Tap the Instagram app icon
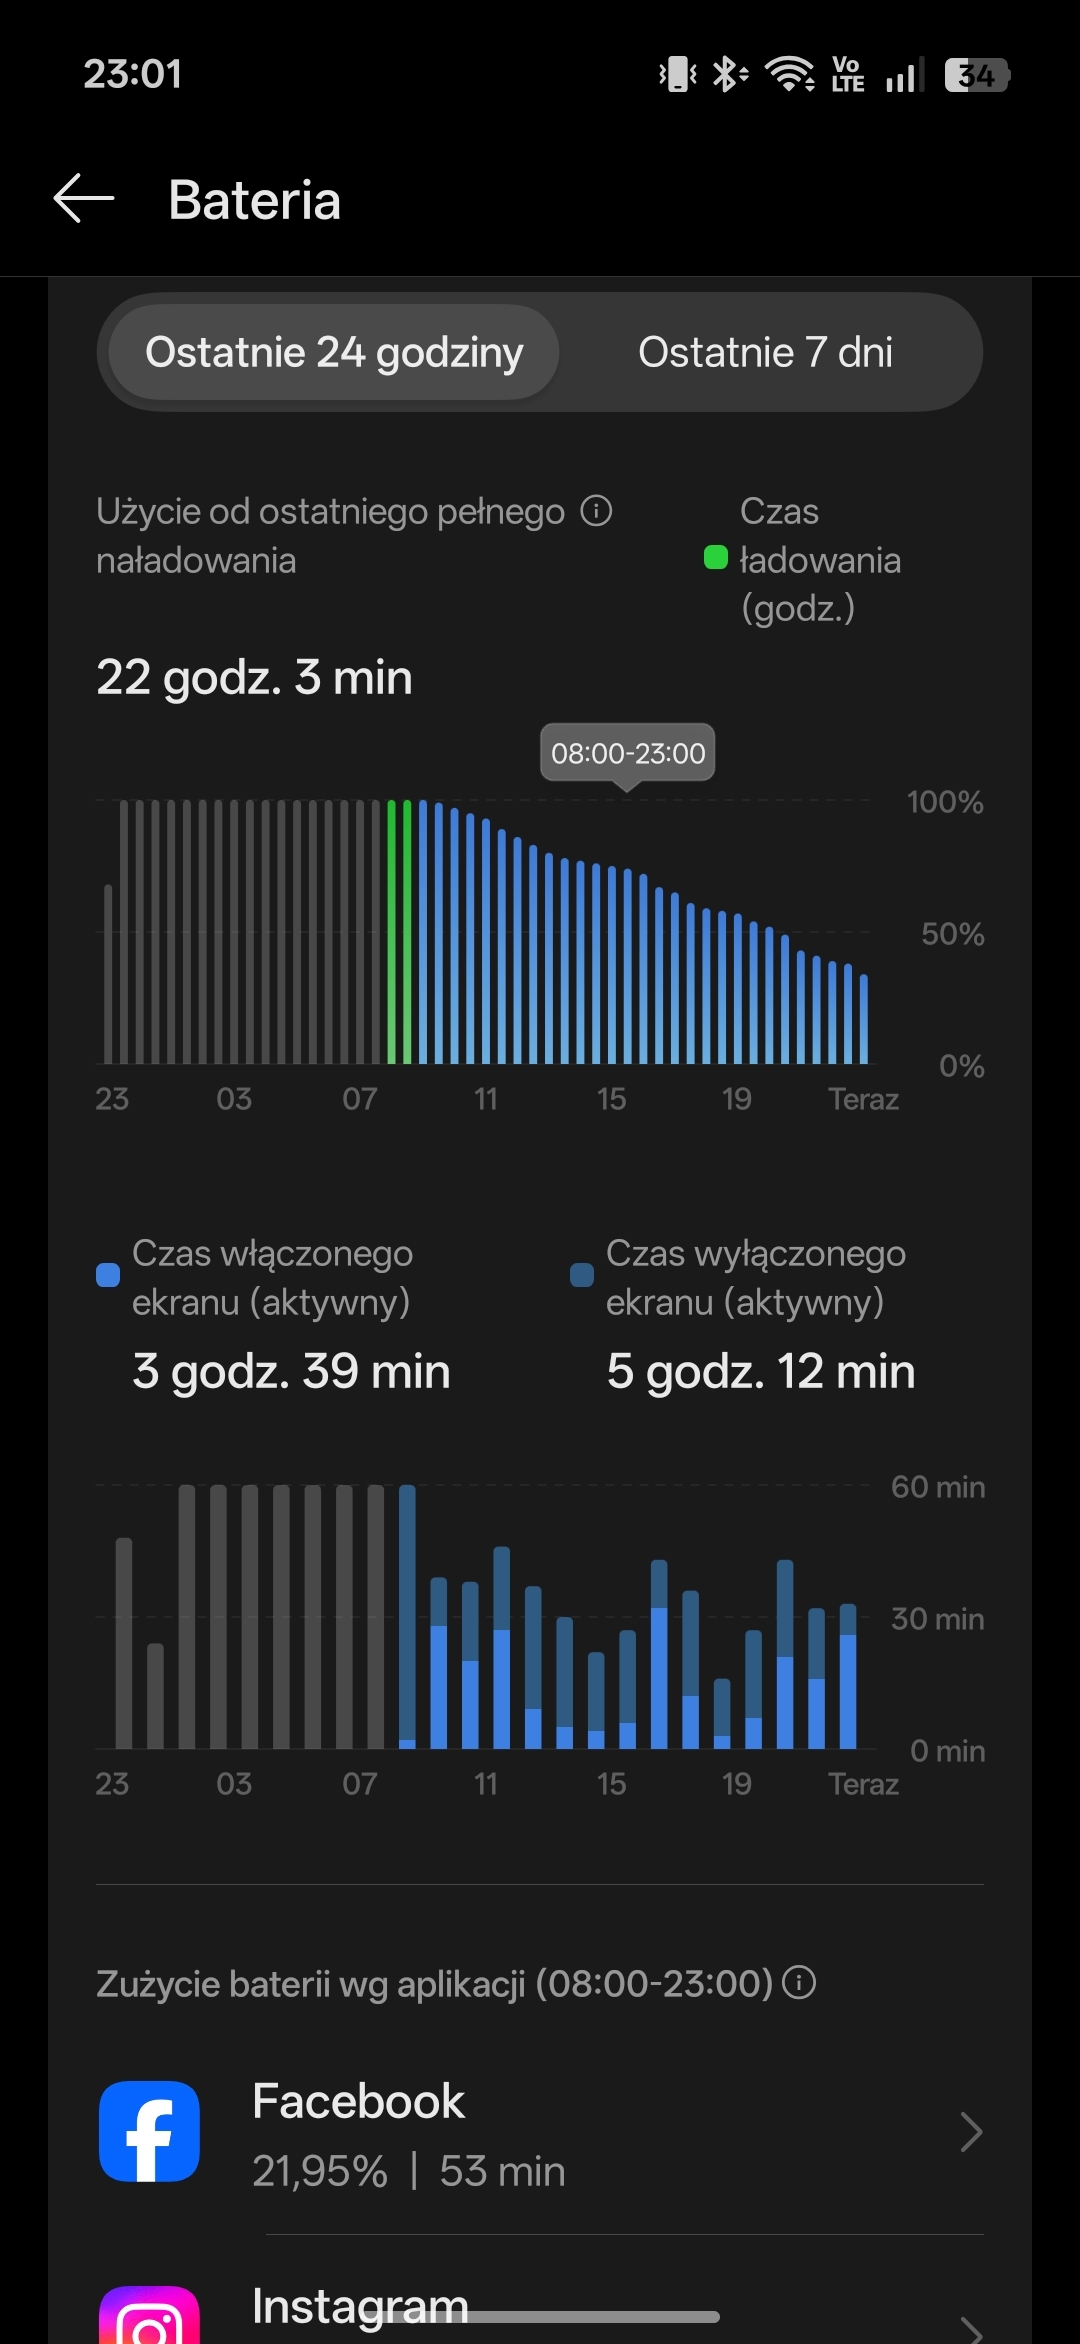The height and width of the screenshot is (2344, 1080). click(x=150, y=2318)
